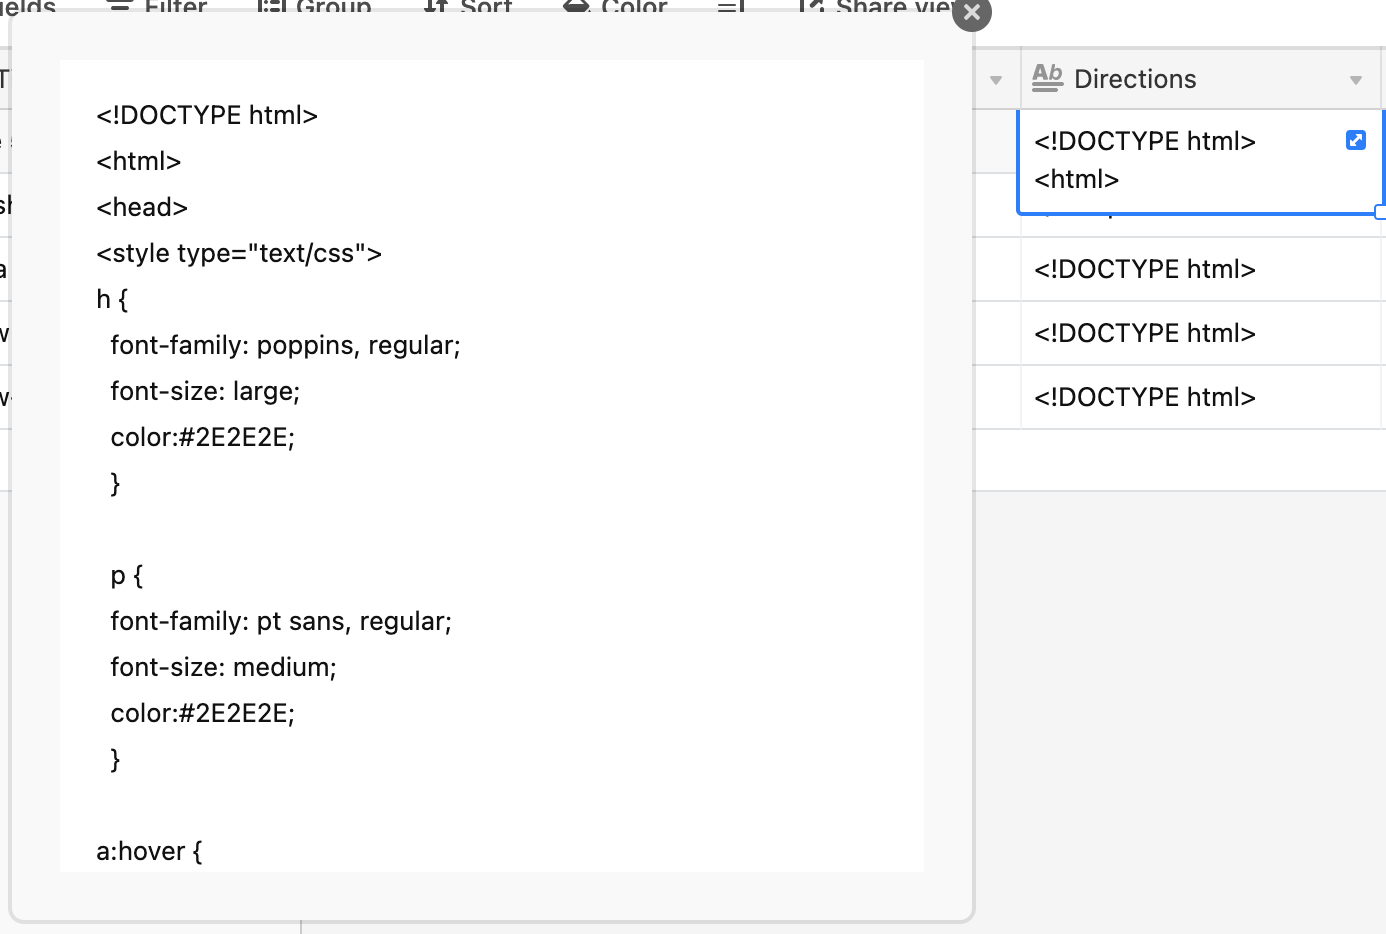Screen dimensions: 1386x934
Task: Open dropdown arrow of column left of Directions
Action: tap(995, 80)
